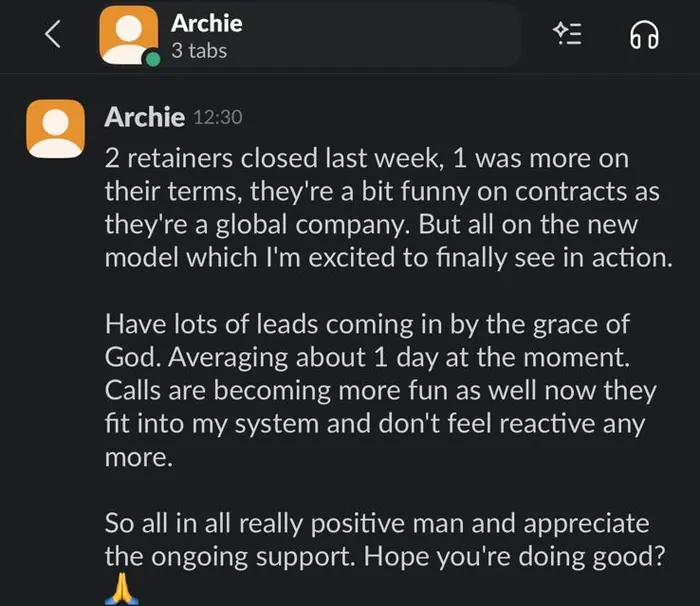Select the paragraph starting 'So all in all'
The width and height of the screenshot is (700, 606).
pyautogui.click(x=385, y=557)
